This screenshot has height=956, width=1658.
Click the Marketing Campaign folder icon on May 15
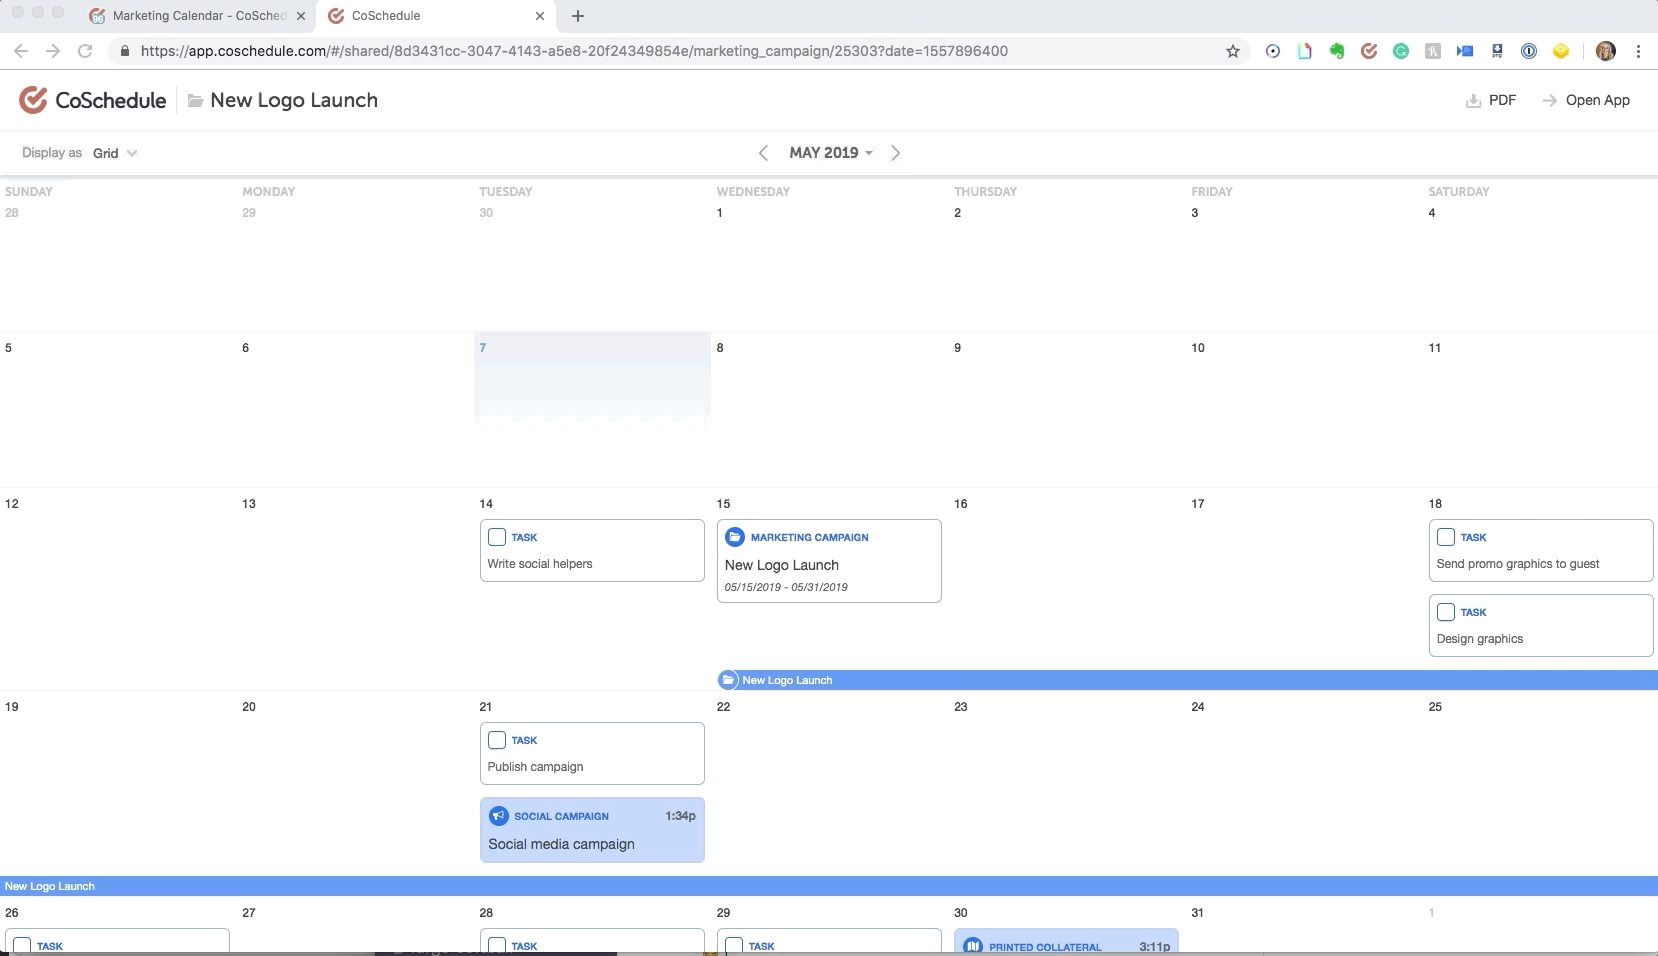(x=735, y=537)
